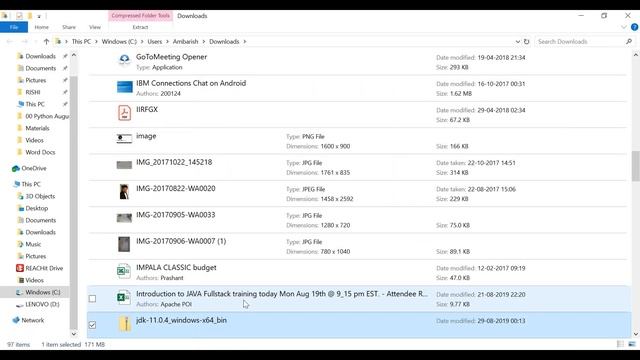
Task: Open the Help question mark icon
Action: (634, 27)
